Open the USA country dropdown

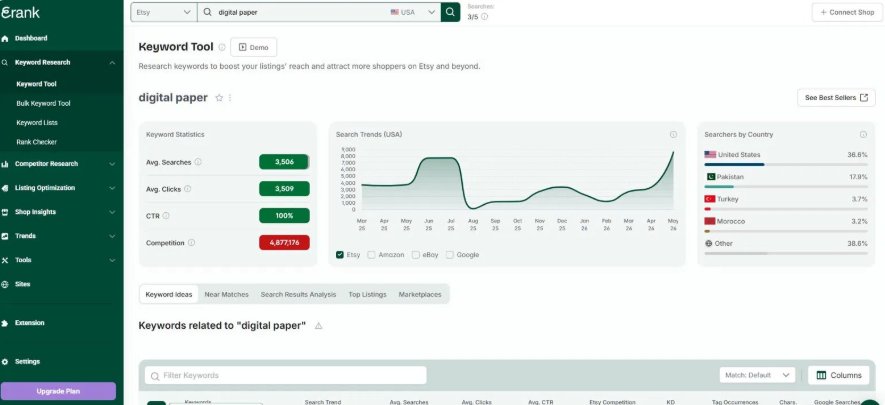click(x=414, y=12)
